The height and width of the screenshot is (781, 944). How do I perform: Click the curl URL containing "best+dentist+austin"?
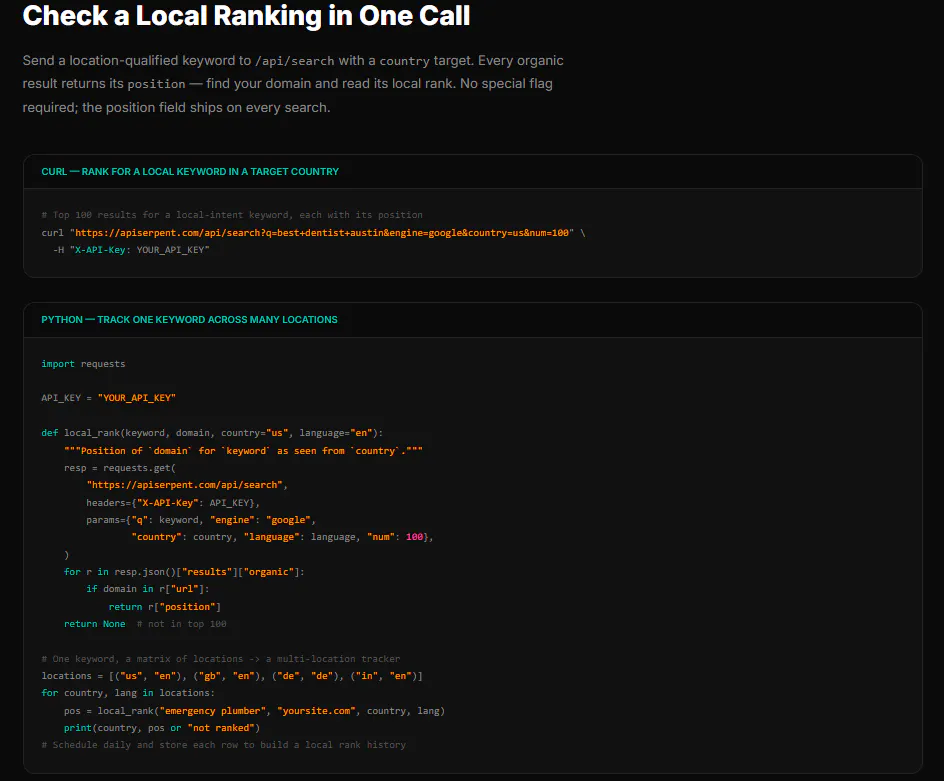[321, 232]
